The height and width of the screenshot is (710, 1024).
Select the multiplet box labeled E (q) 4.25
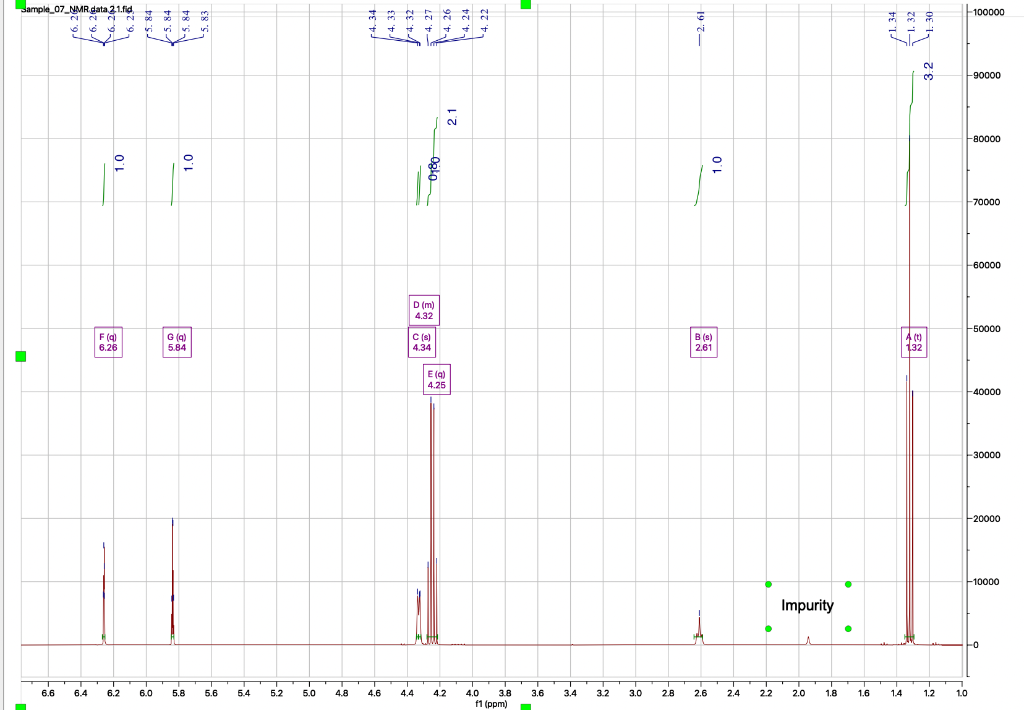point(436,379)
